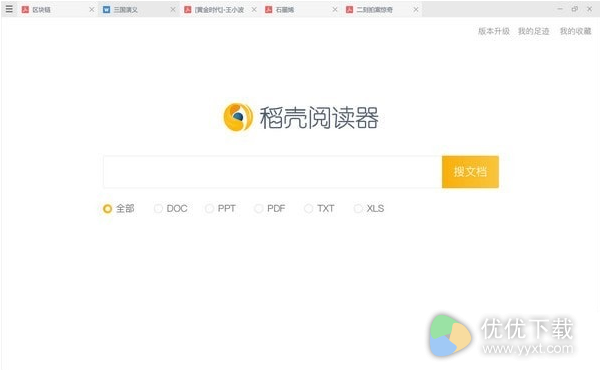
Task: Switch to the 石墨烯 tab
Action: [x=301, y=10]
